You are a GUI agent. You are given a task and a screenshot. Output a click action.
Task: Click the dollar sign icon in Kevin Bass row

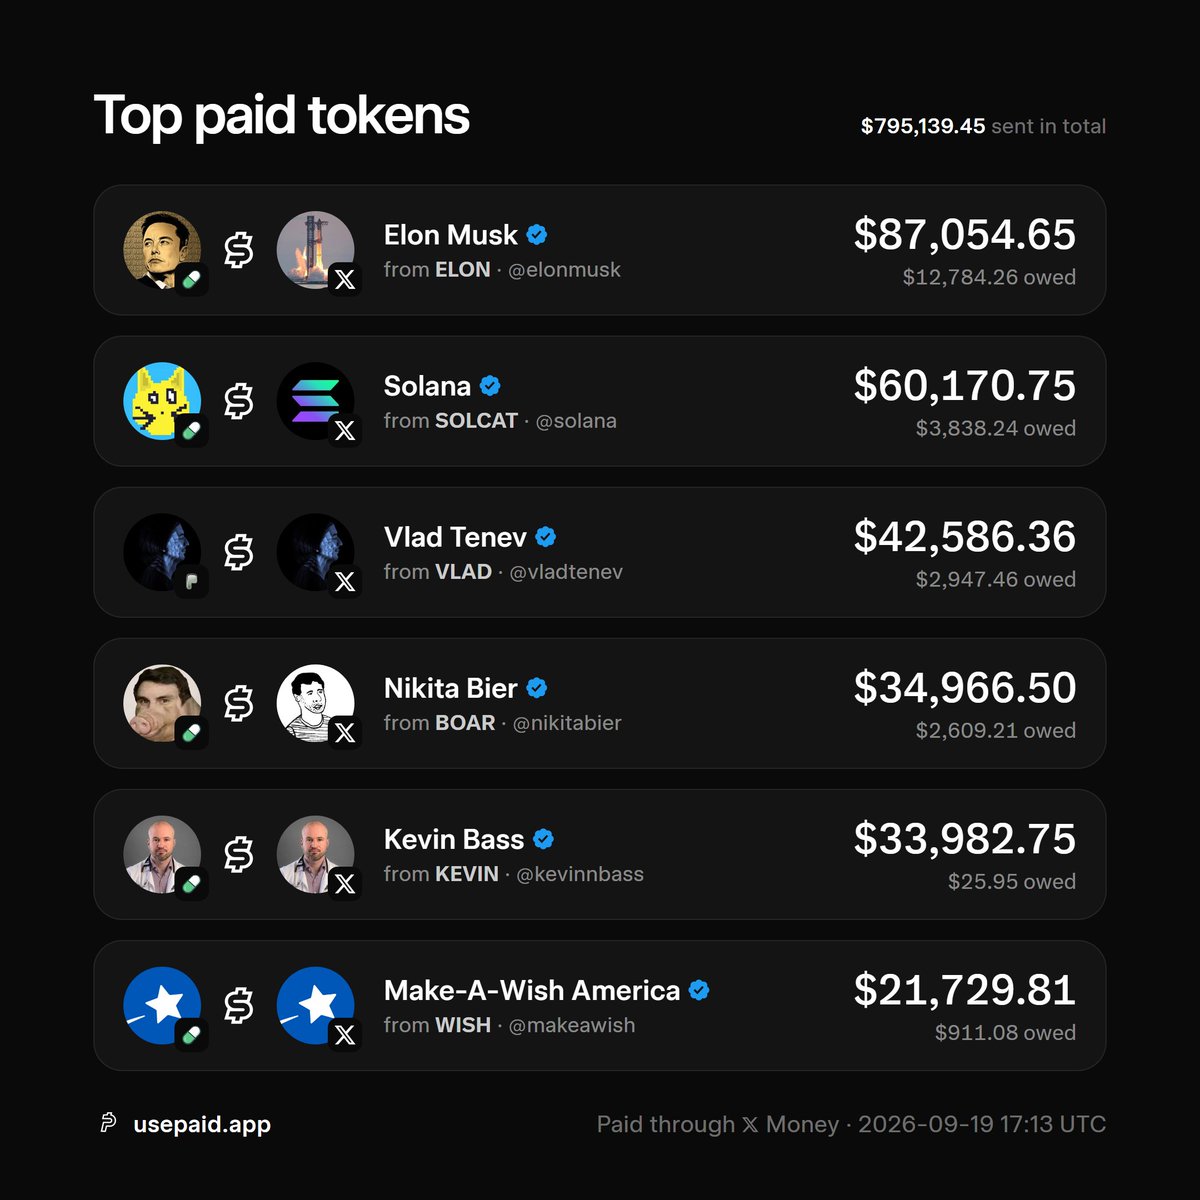[x=239, y=854]
